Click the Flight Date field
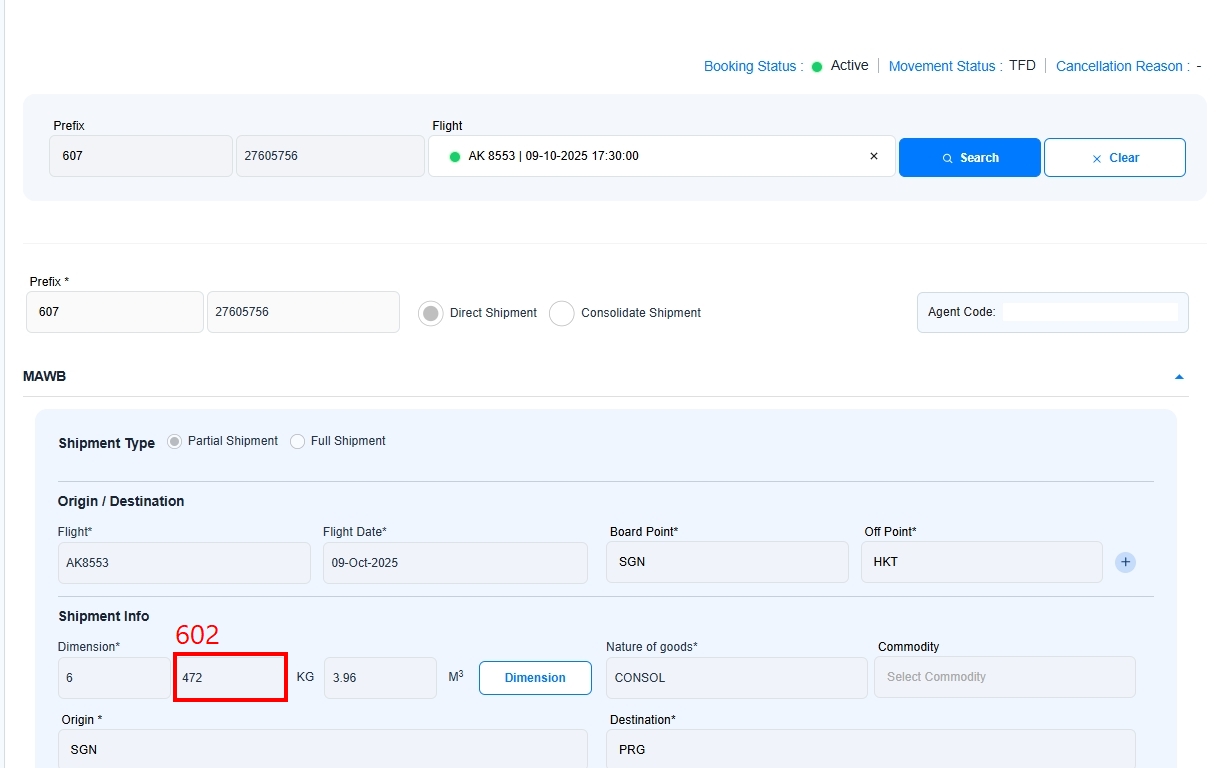This screenshot has height=768, width=1223. click(x=455, y=563)
